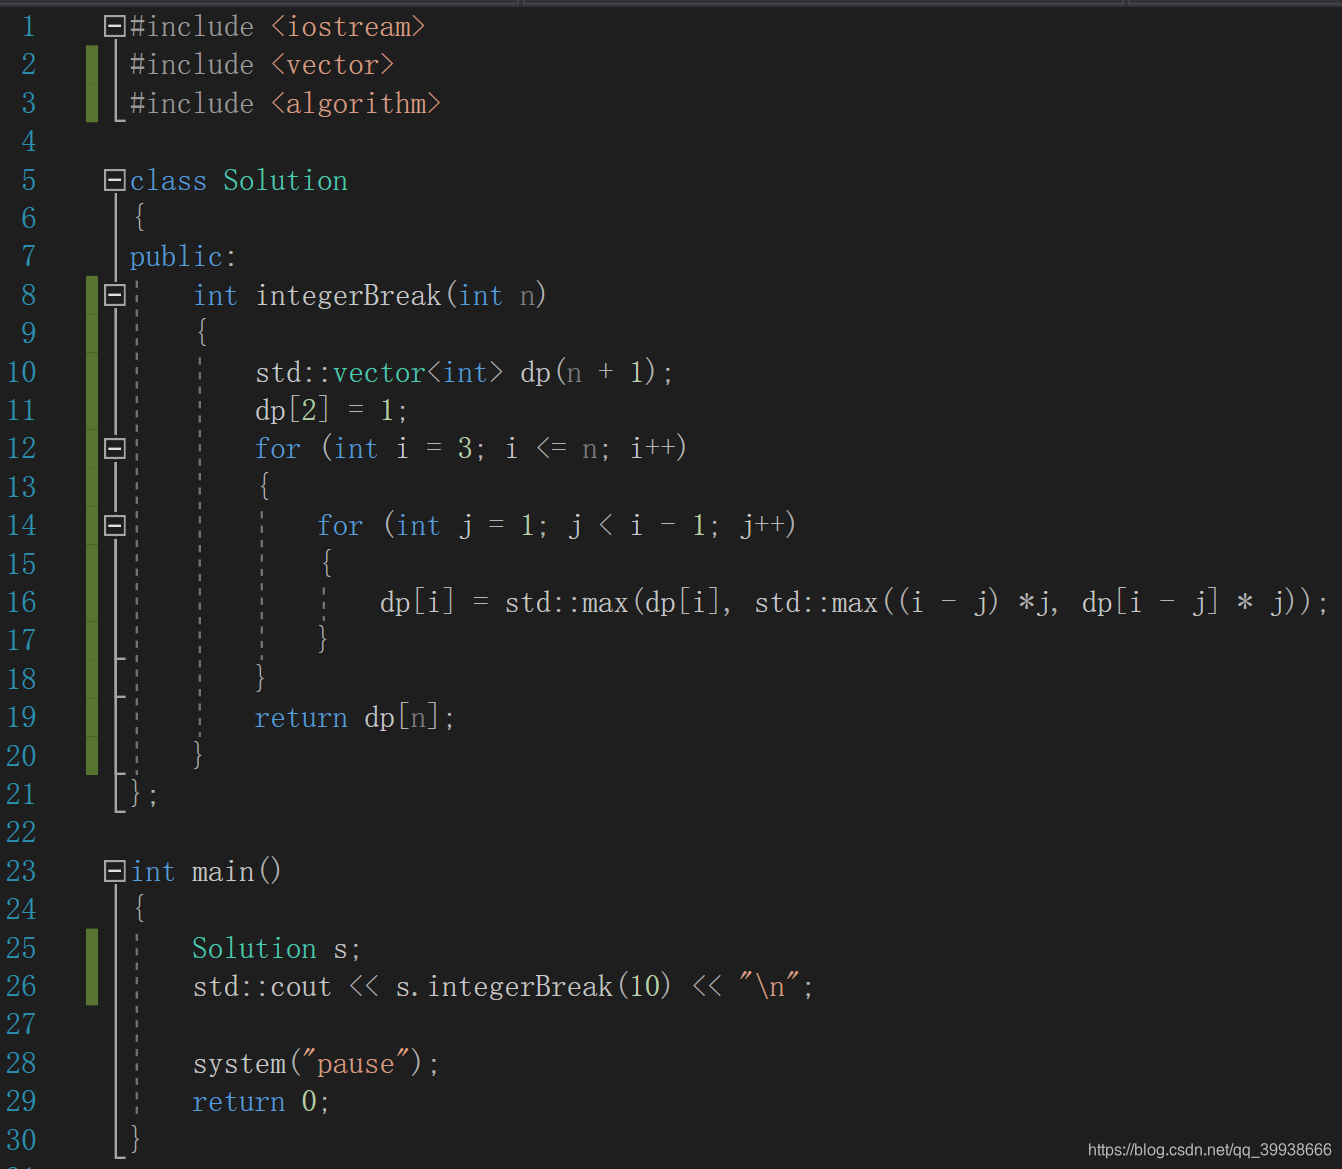The image size is (1342, 1169).
Task: Click '<vector>' in the second include
Action: [x=333, y=65]
